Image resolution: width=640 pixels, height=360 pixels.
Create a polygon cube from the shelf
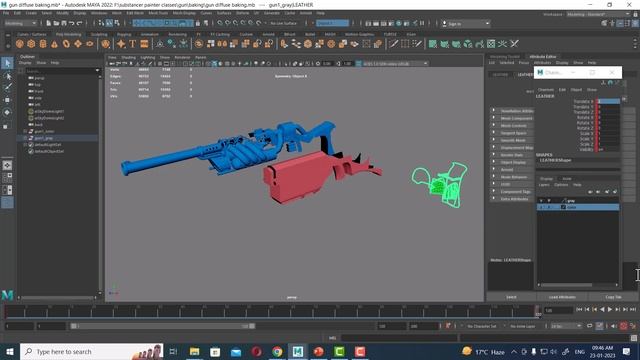pos(31,44)
